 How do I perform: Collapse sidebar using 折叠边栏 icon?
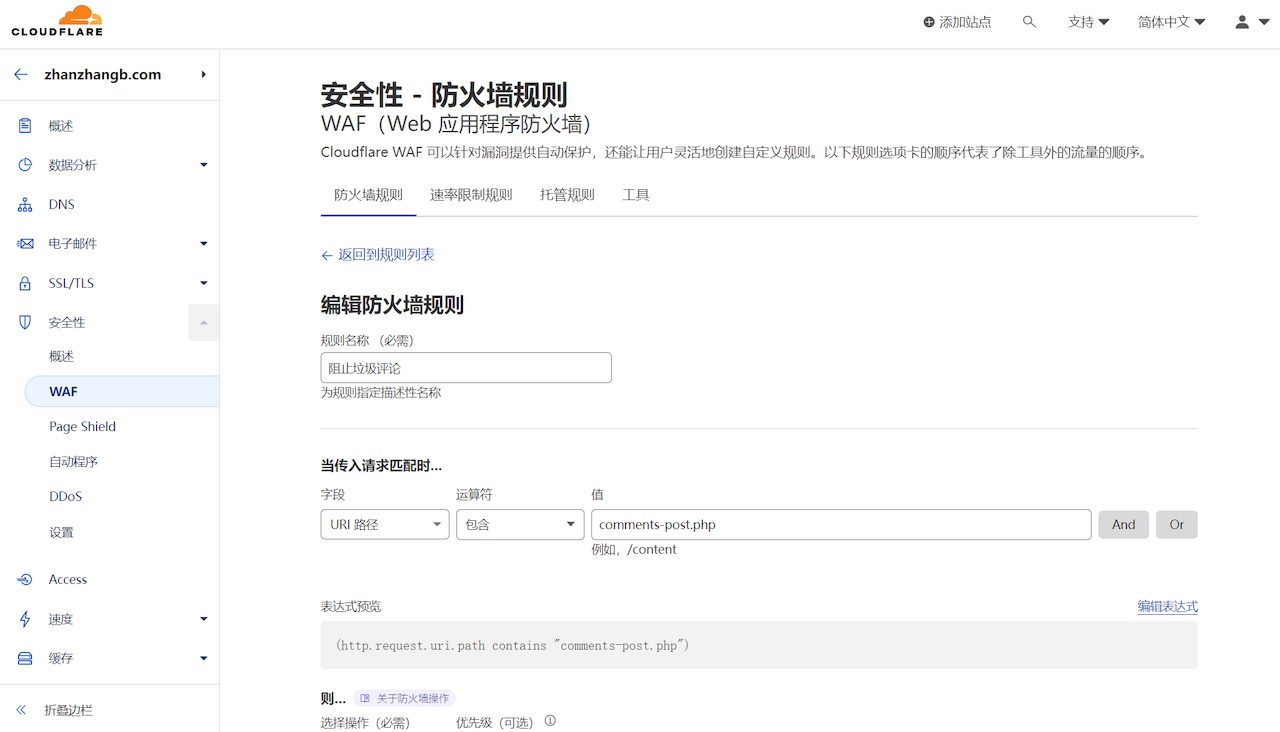(x=21, y=710)
